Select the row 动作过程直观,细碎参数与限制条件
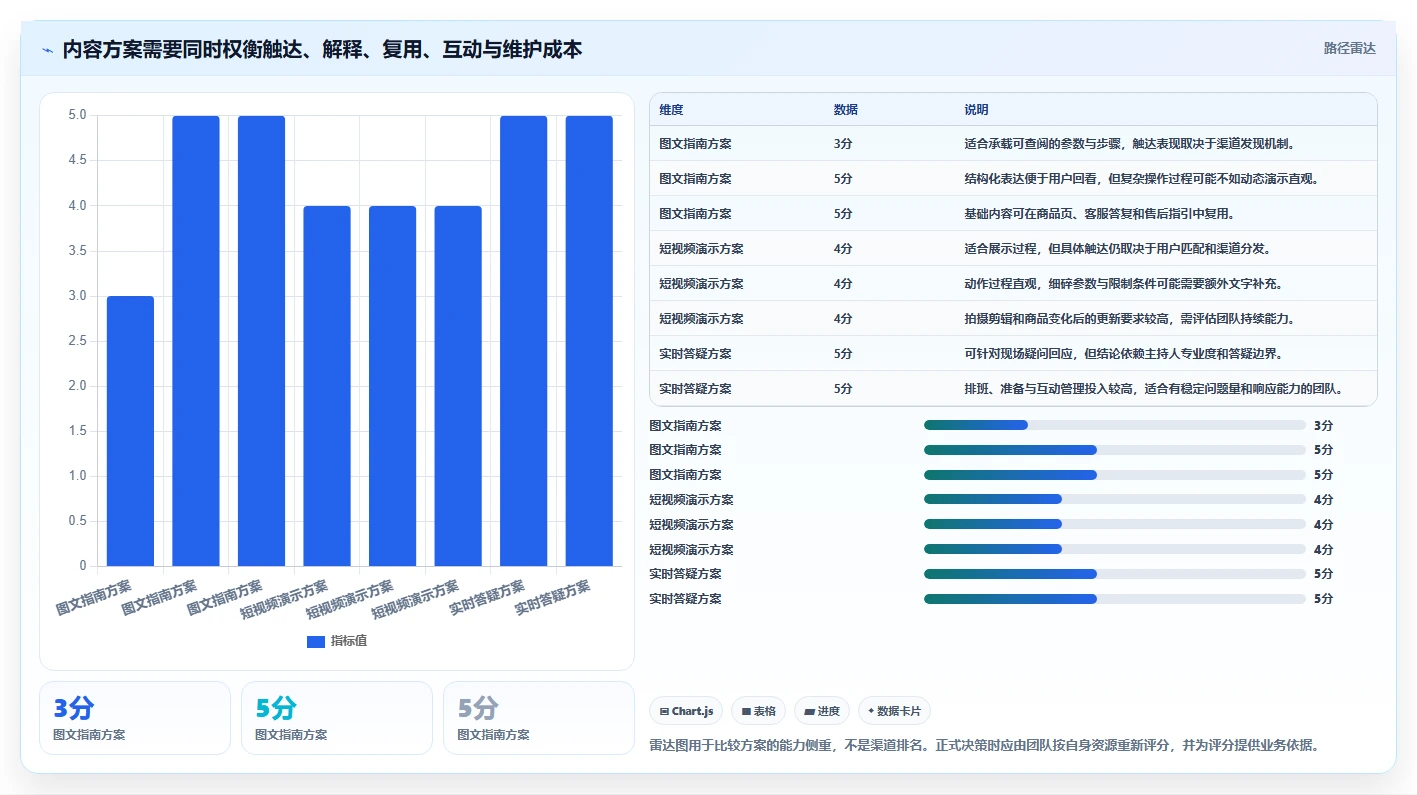The width and height of the screenshot is (1417, 795). pos(1013,283)
